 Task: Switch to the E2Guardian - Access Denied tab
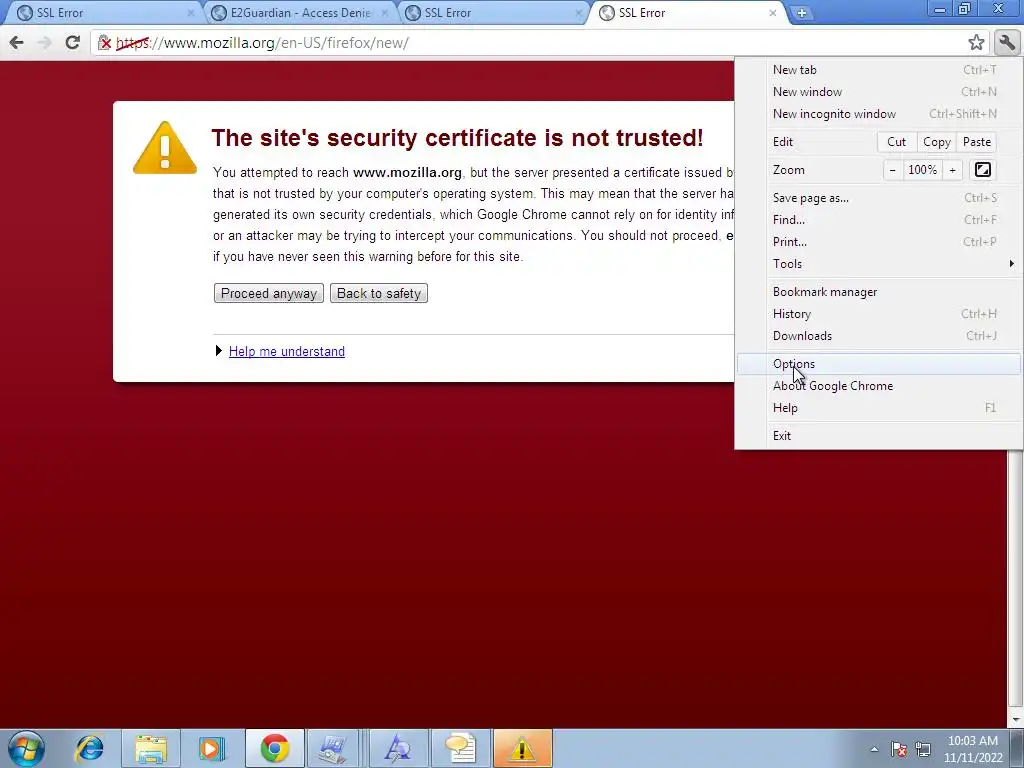pos(300,12)
